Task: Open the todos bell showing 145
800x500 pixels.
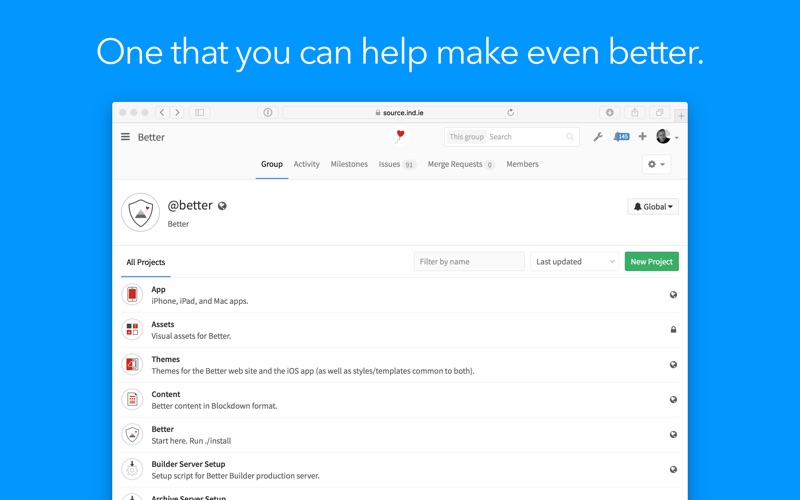Action: coord(621,137)
